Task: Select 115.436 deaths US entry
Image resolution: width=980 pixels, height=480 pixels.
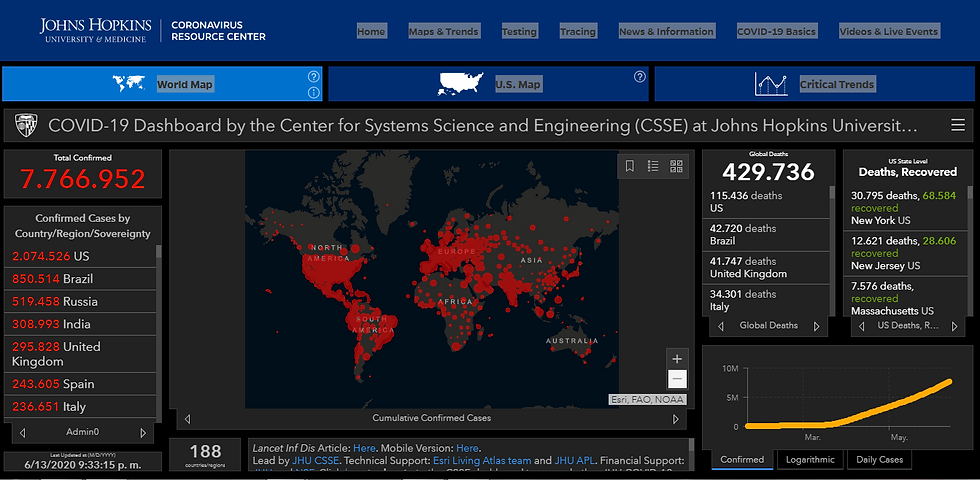Action: (766, 202)
